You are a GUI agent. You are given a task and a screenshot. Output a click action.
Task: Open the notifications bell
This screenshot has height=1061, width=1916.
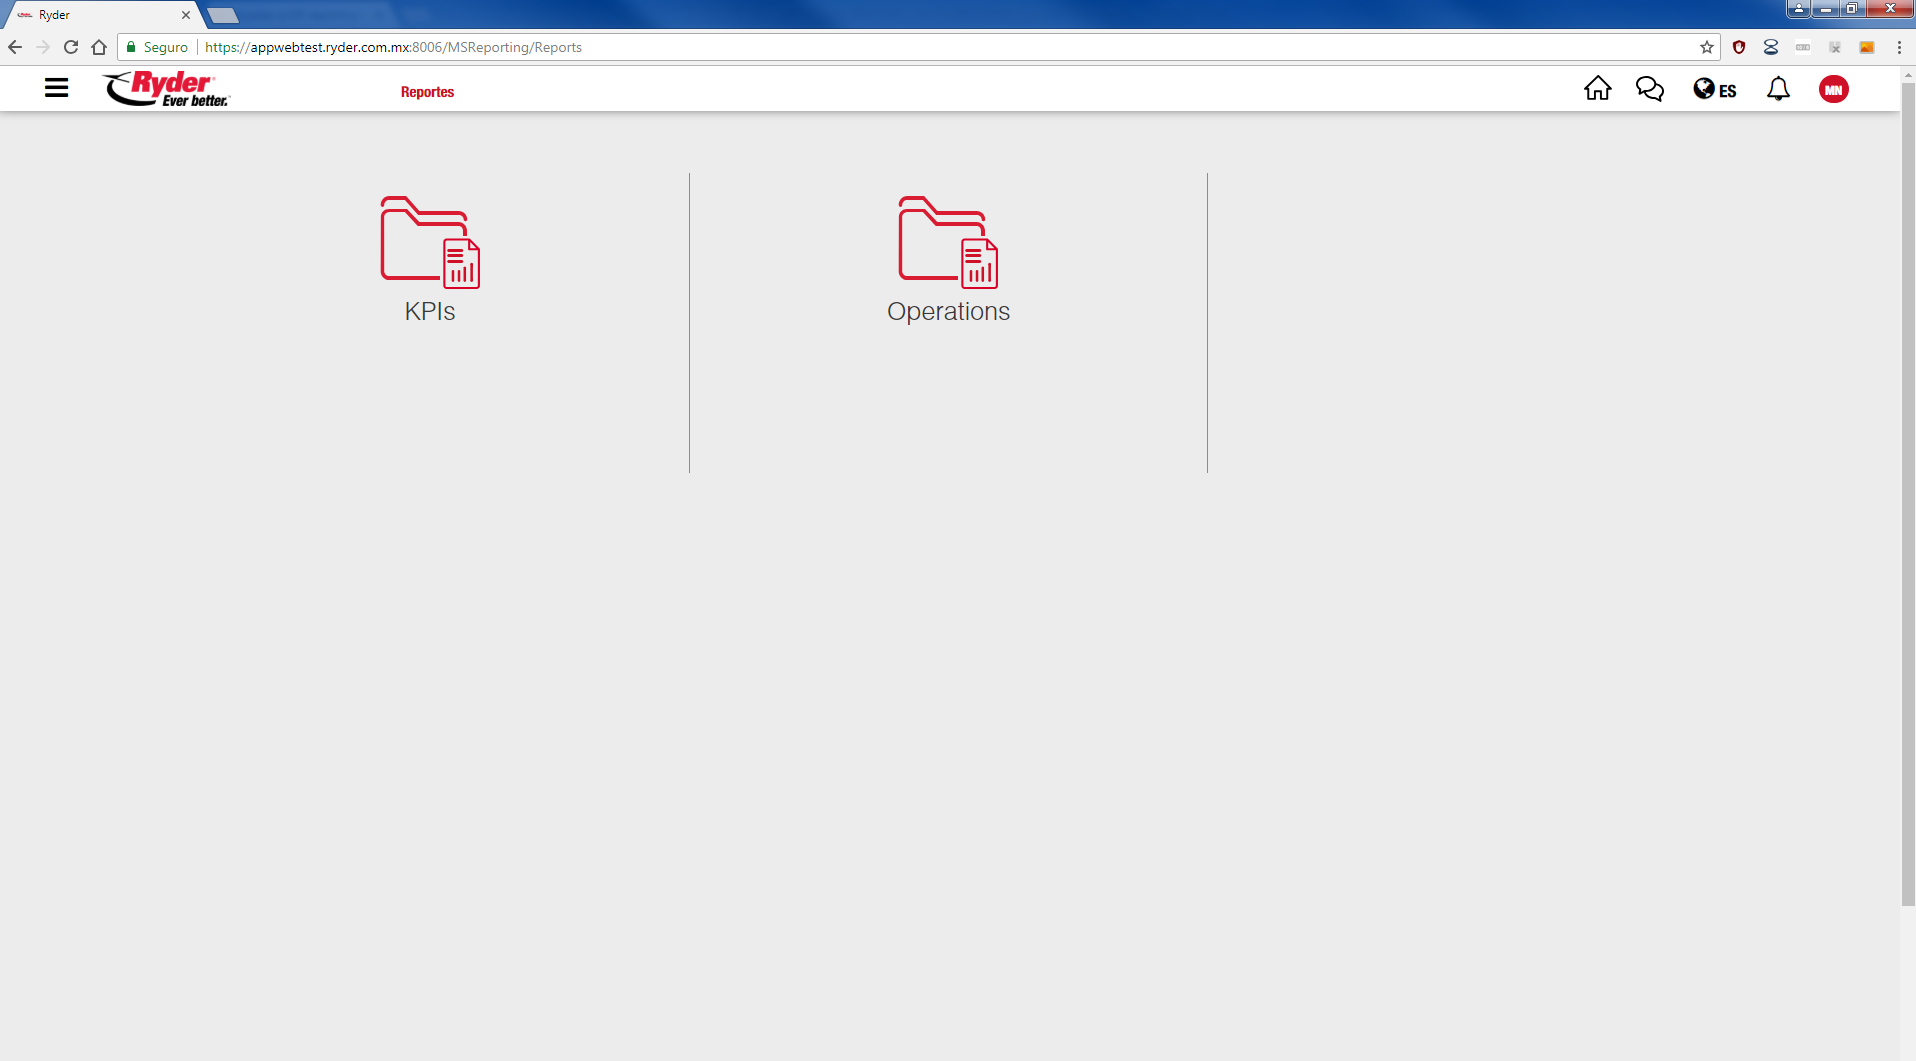[1778, 89]
